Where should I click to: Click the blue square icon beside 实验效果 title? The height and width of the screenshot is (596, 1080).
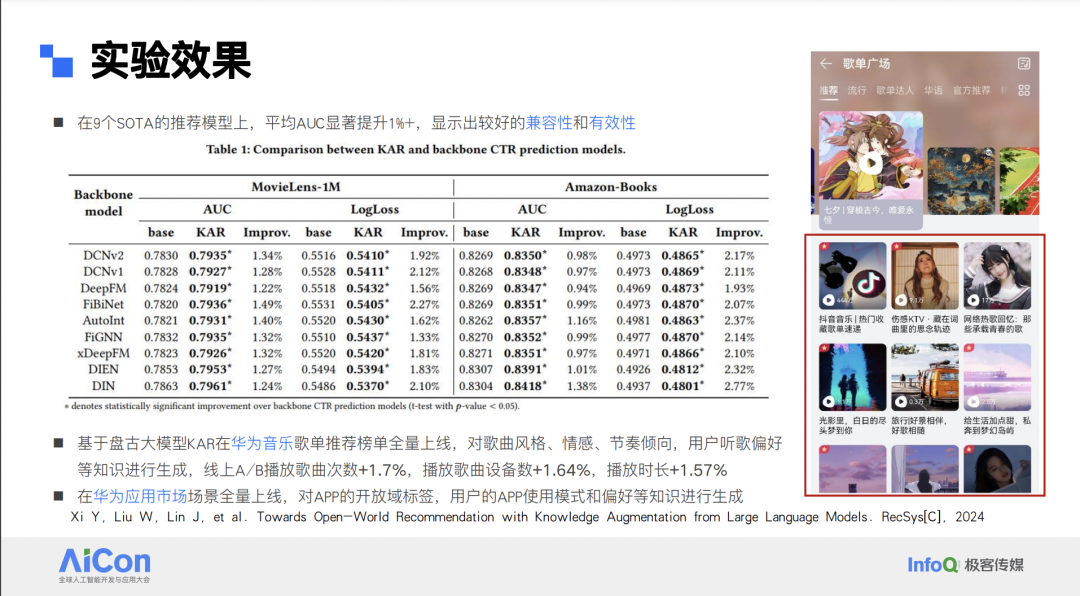click(56, 58)
